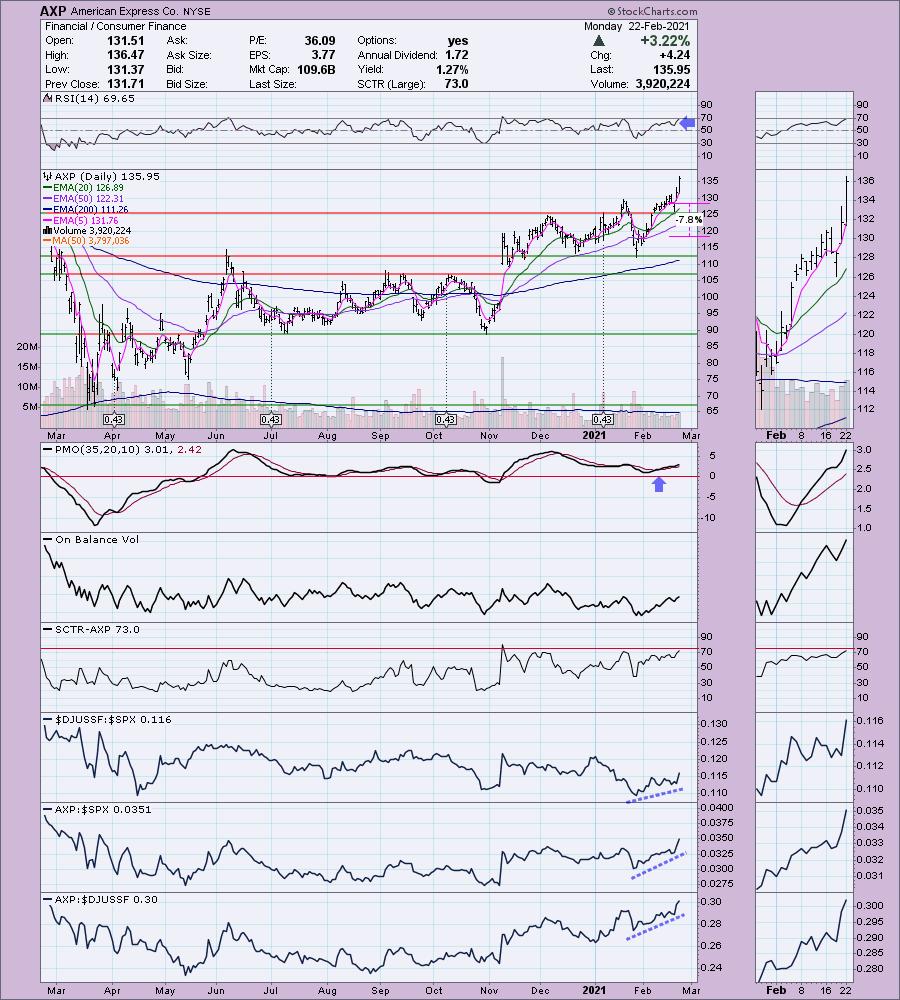Click the 135 price axis label on main chart
This screenshot has height=1000, width=900.
pyautogui.click(x=710, y=180)
